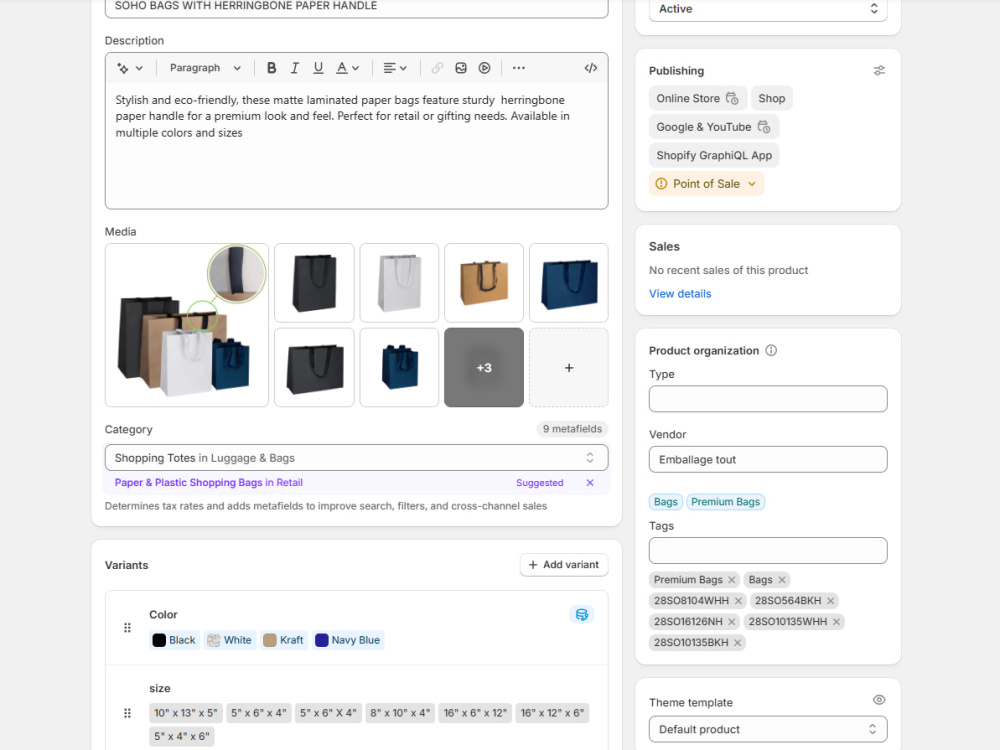The height and width of the screenshot is (750, 1000).
Task: Select the 16" x 12" x 6" size value
Action: [x=552, y=713]
